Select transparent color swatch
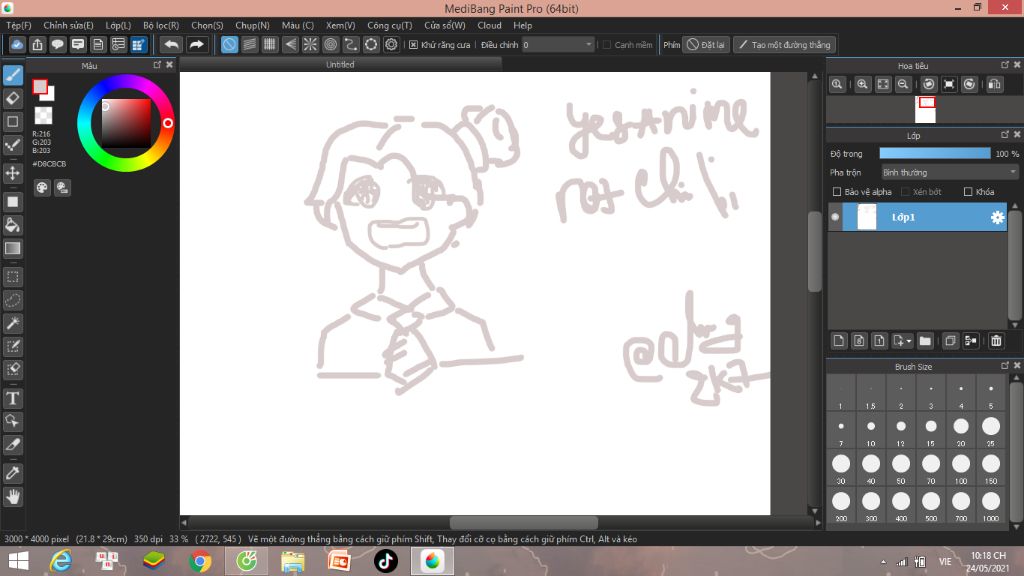1024x576 pixels. coord(43,116)
